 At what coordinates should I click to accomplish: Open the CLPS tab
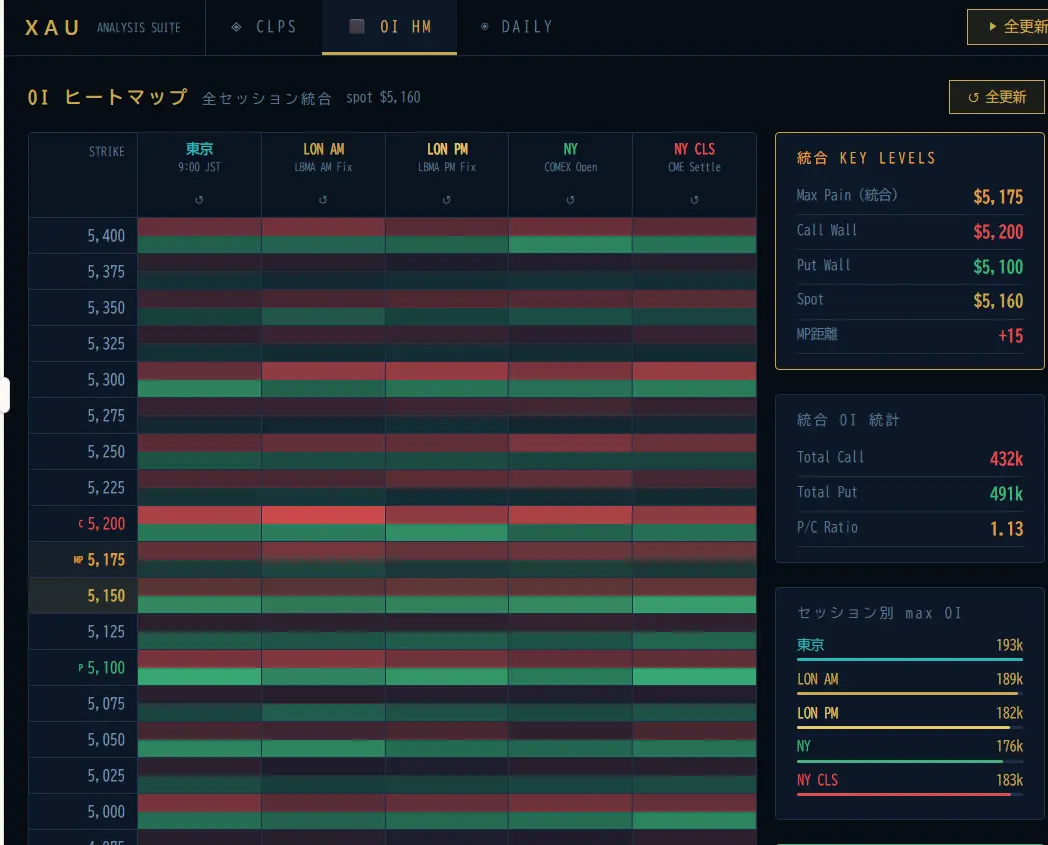click(x=264, y=27)
